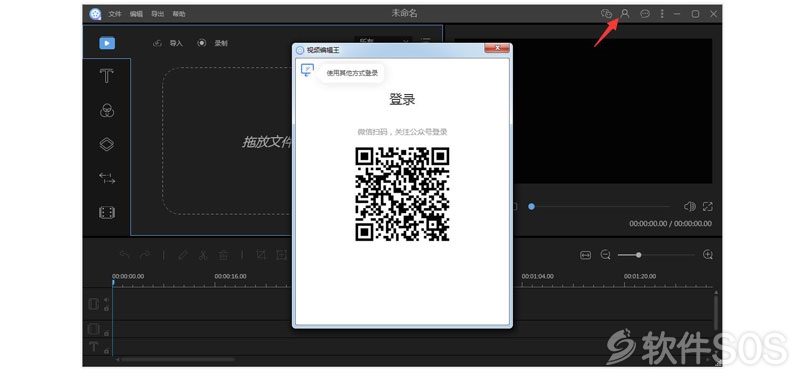
Task: Click the timeline horizontal scrollbar
Action: [x=178, y=360]
